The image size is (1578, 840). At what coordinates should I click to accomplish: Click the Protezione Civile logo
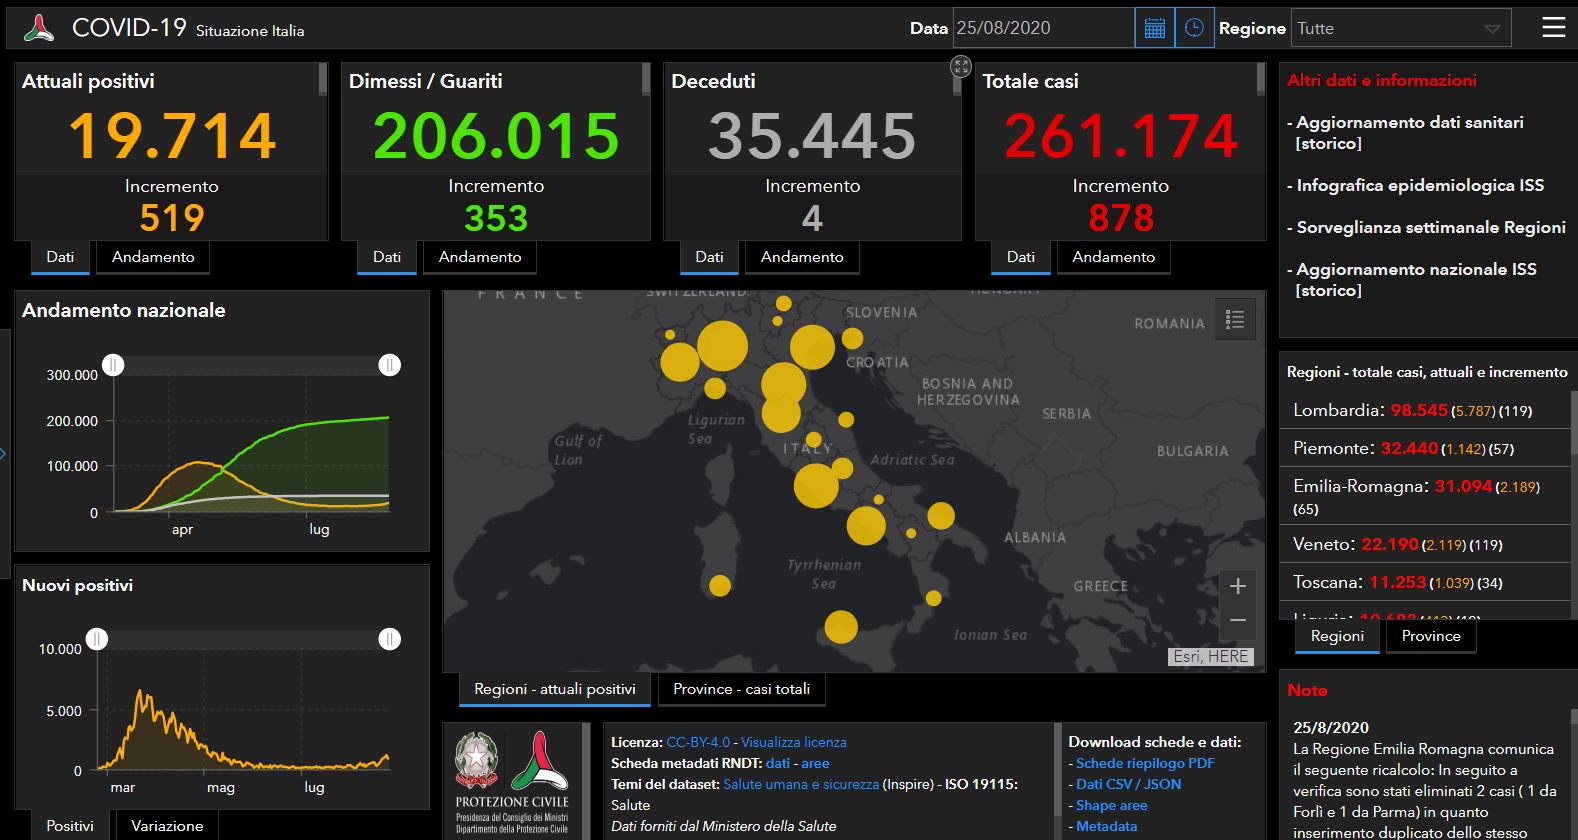pyautogui.click(x=511, y=780)
